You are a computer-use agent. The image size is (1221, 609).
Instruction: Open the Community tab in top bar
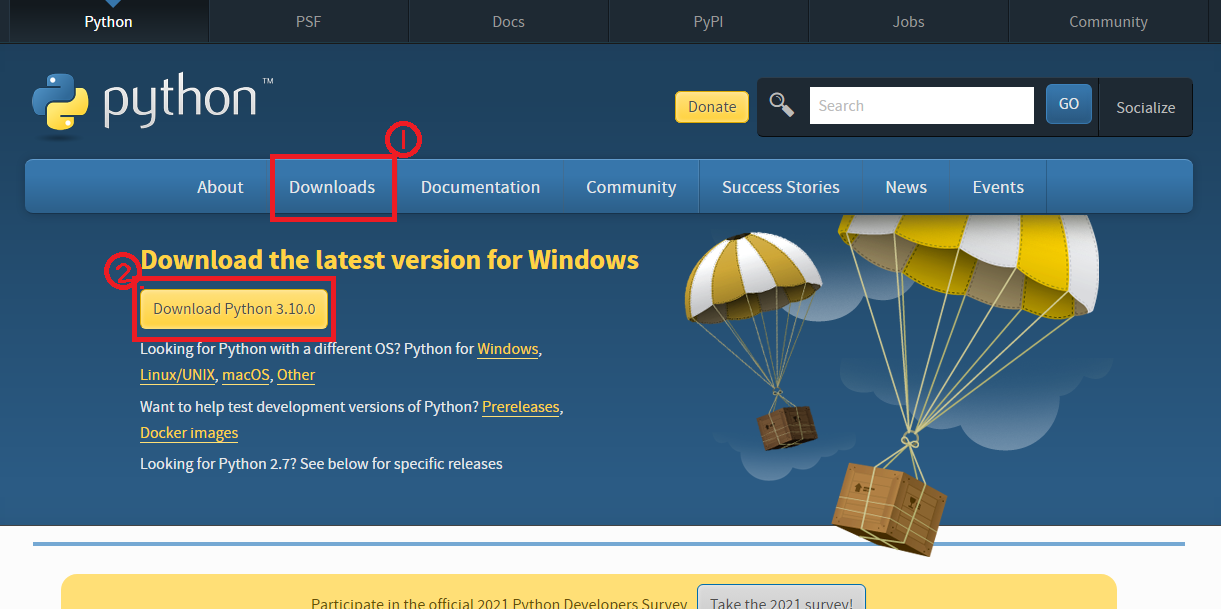[x=1108, y=21]
